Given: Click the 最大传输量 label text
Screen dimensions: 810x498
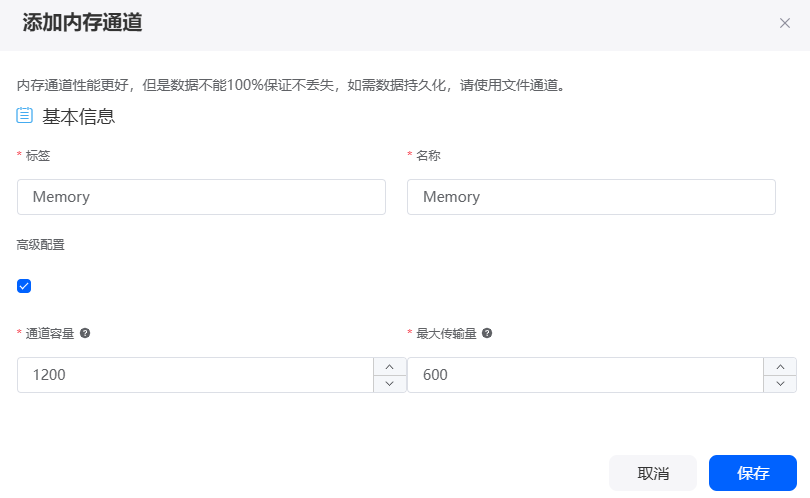Looking at the screenshot, I should coord(446,334).
